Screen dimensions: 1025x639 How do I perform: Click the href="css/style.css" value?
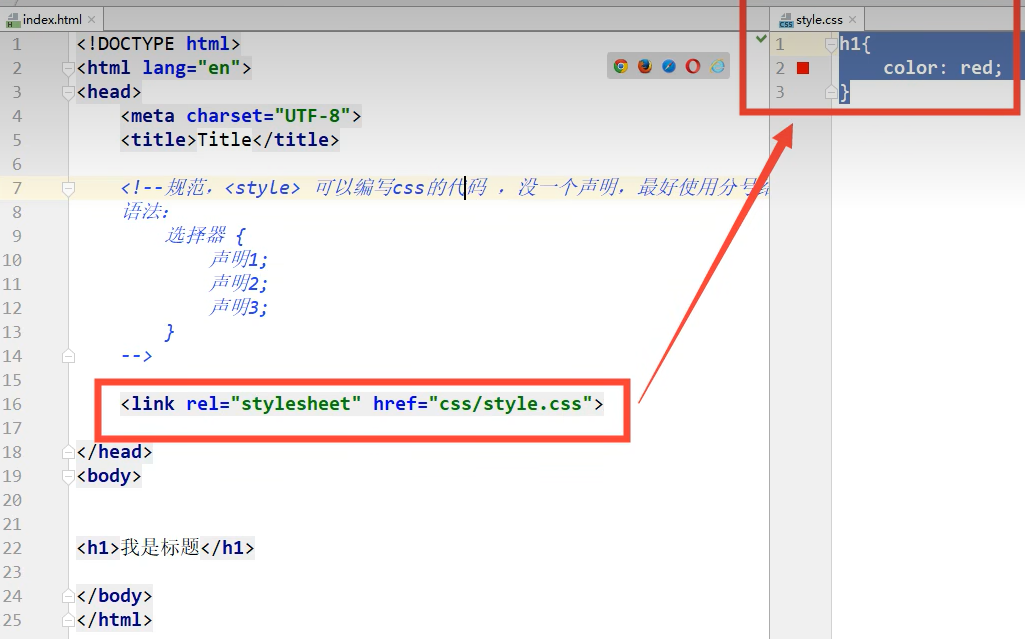pos(511,404)
